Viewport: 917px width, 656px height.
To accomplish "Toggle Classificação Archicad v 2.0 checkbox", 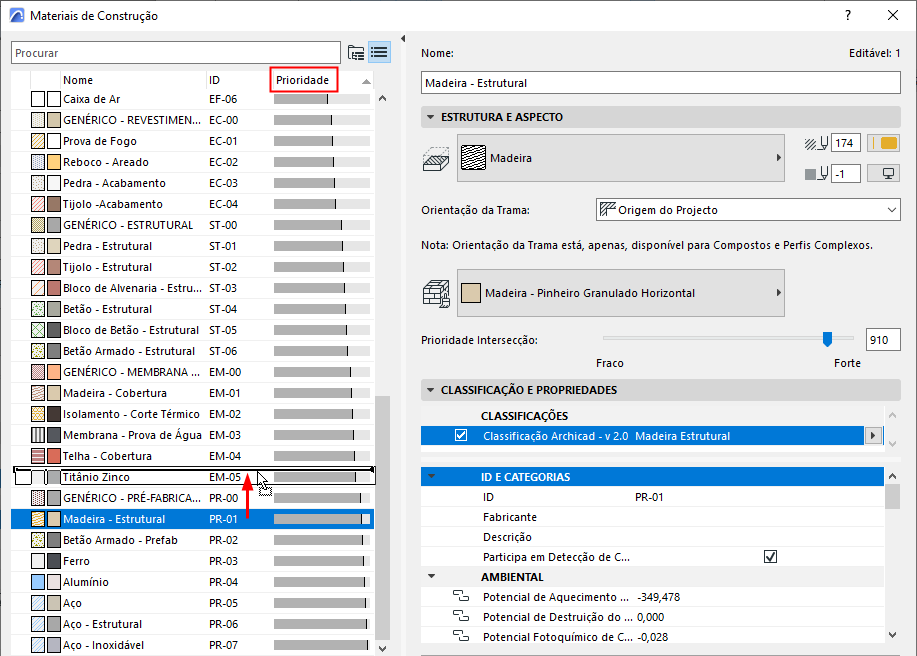I will [461, 436].
